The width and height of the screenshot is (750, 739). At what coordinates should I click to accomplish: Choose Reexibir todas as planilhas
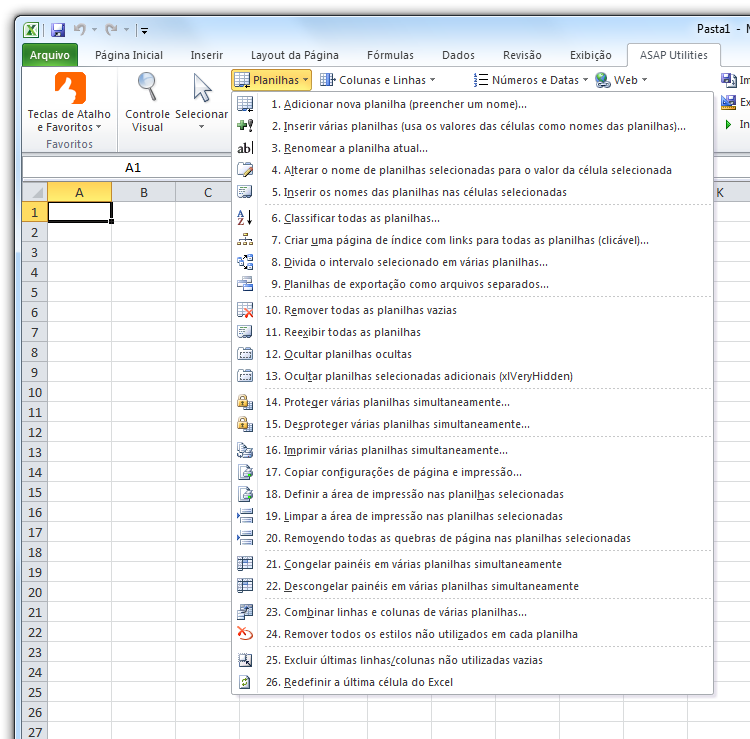(x=472, y=332)
